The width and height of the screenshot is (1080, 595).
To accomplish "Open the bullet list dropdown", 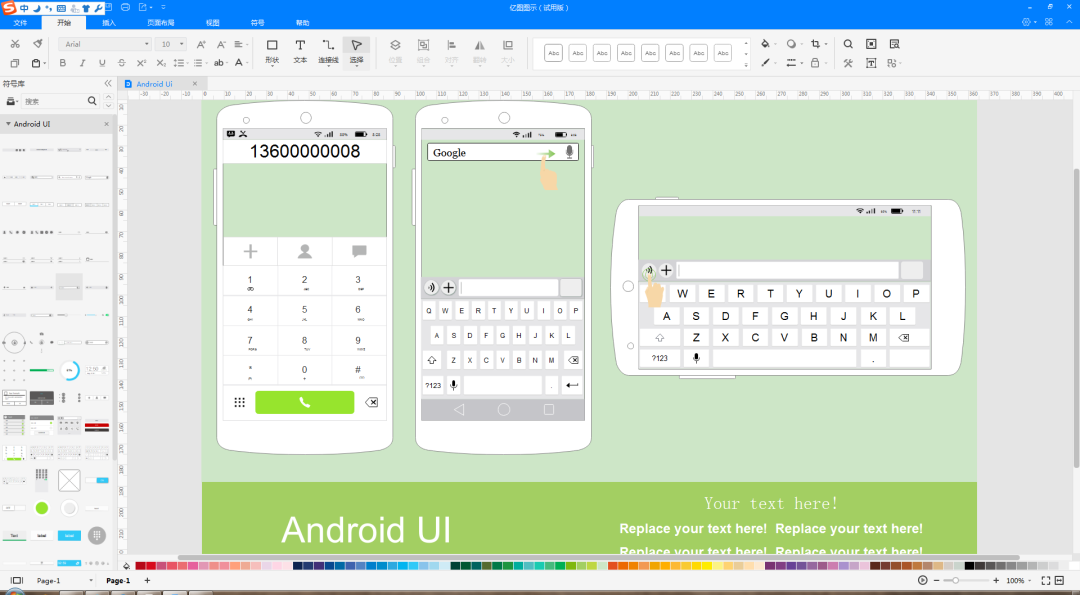I will click(x=200, y=63).
